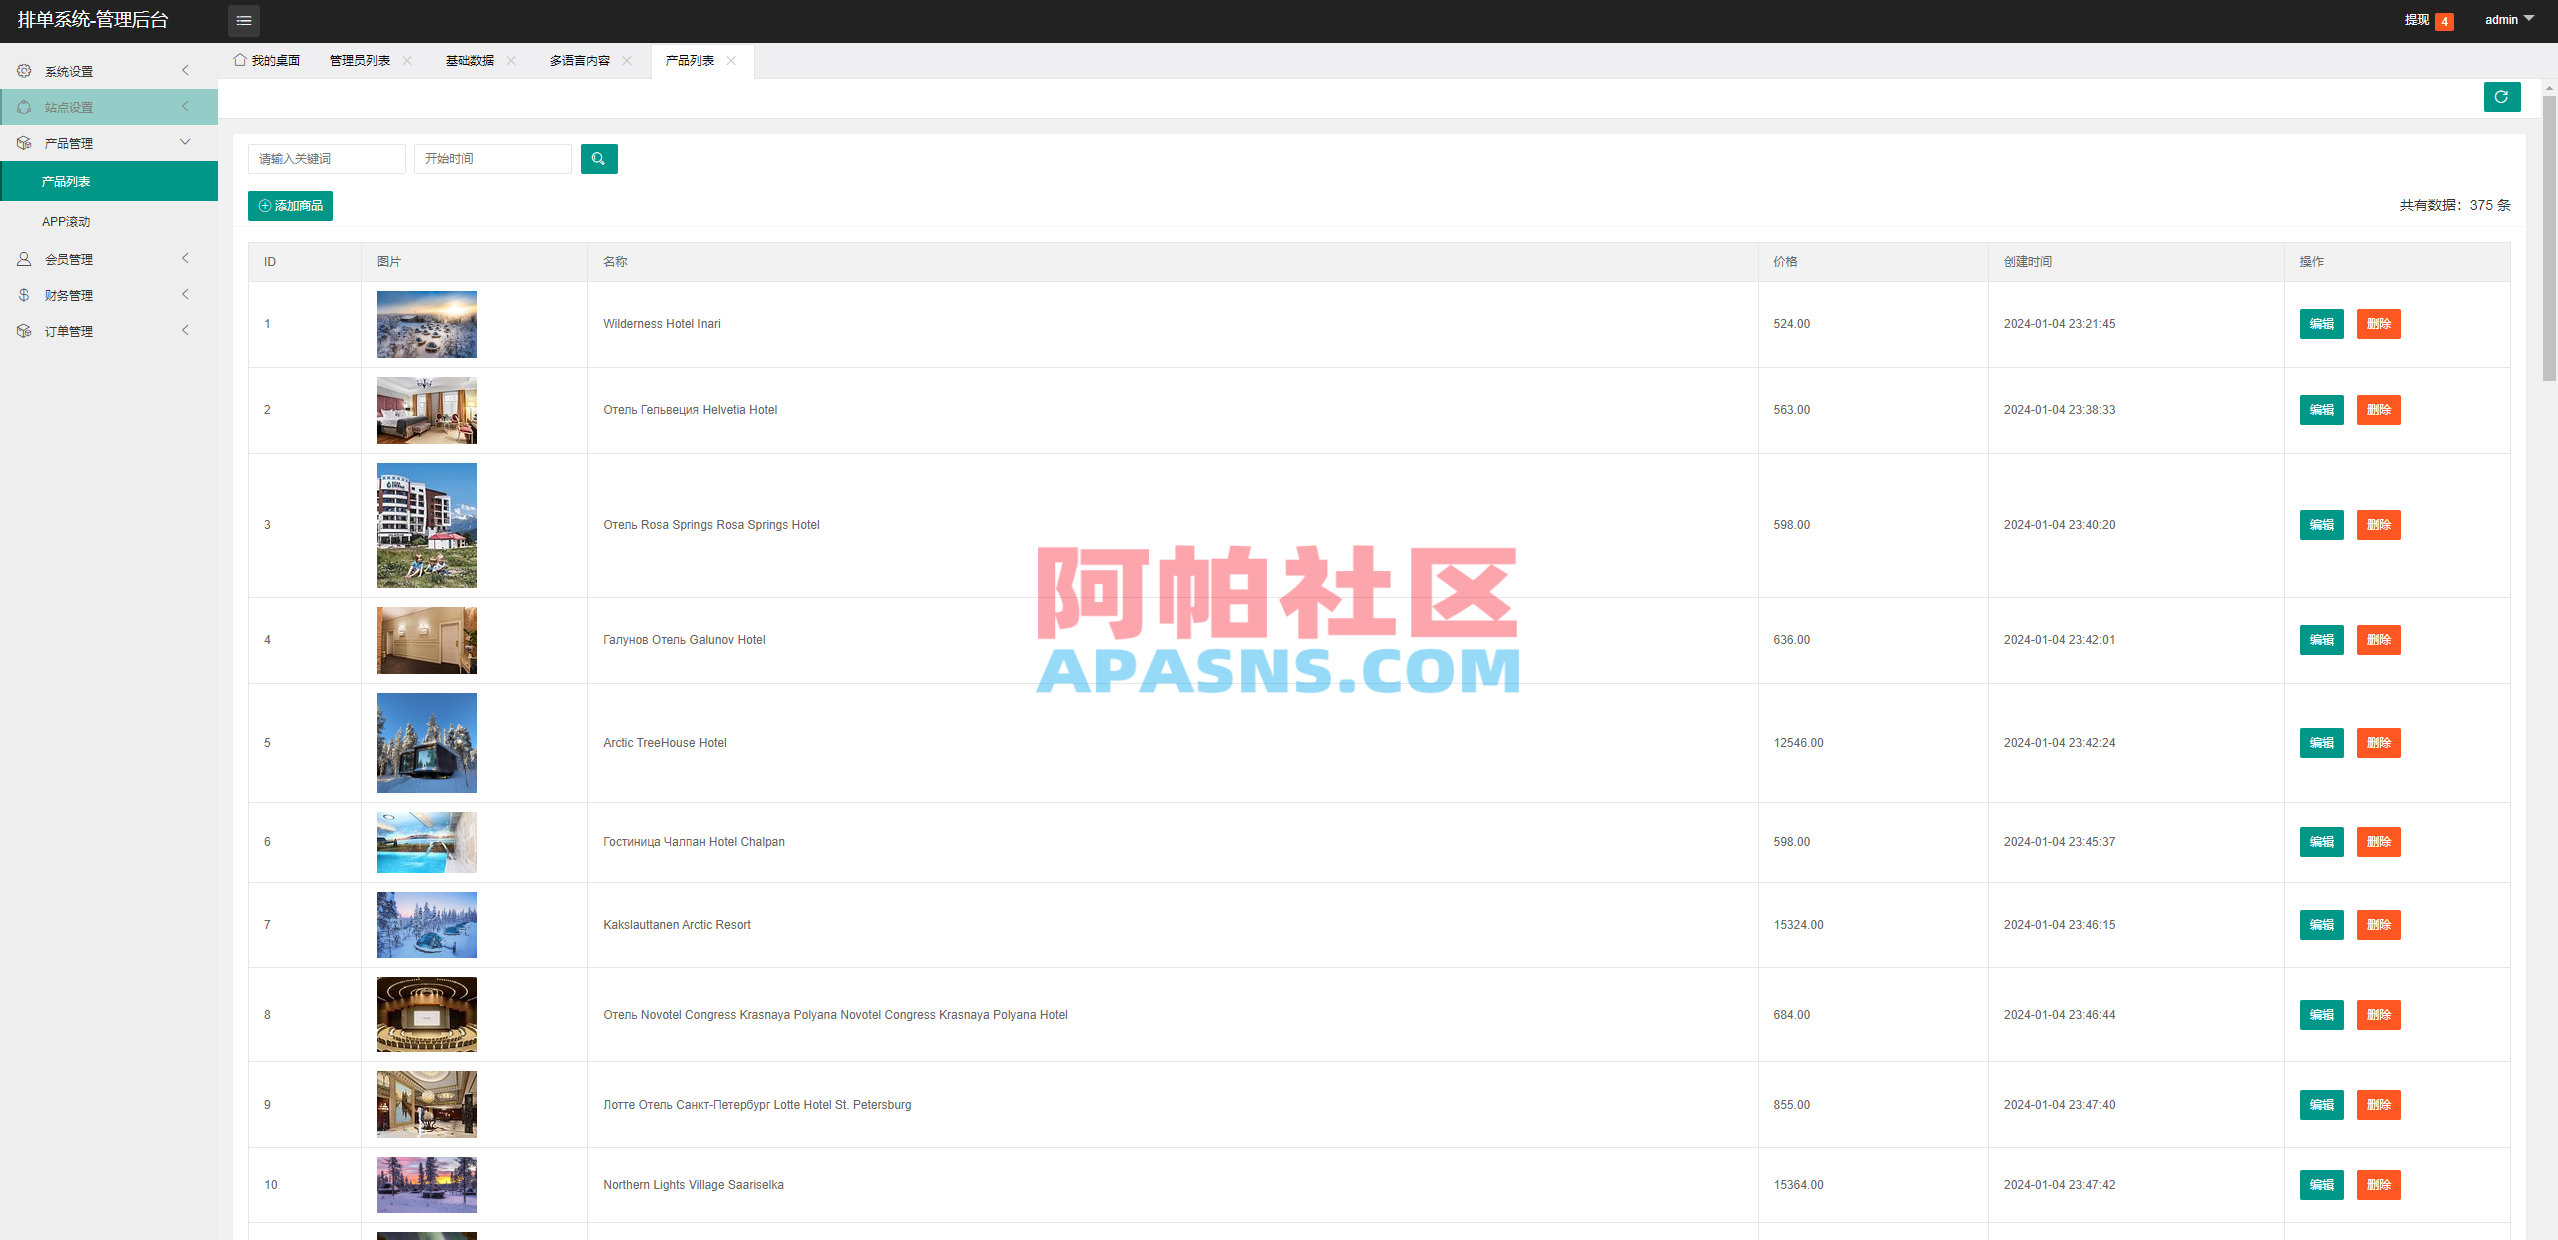Select the 会员管理 member icon in sidebar
Image resolution: width=2558 pixels, height=1240 pixels.
24,258
